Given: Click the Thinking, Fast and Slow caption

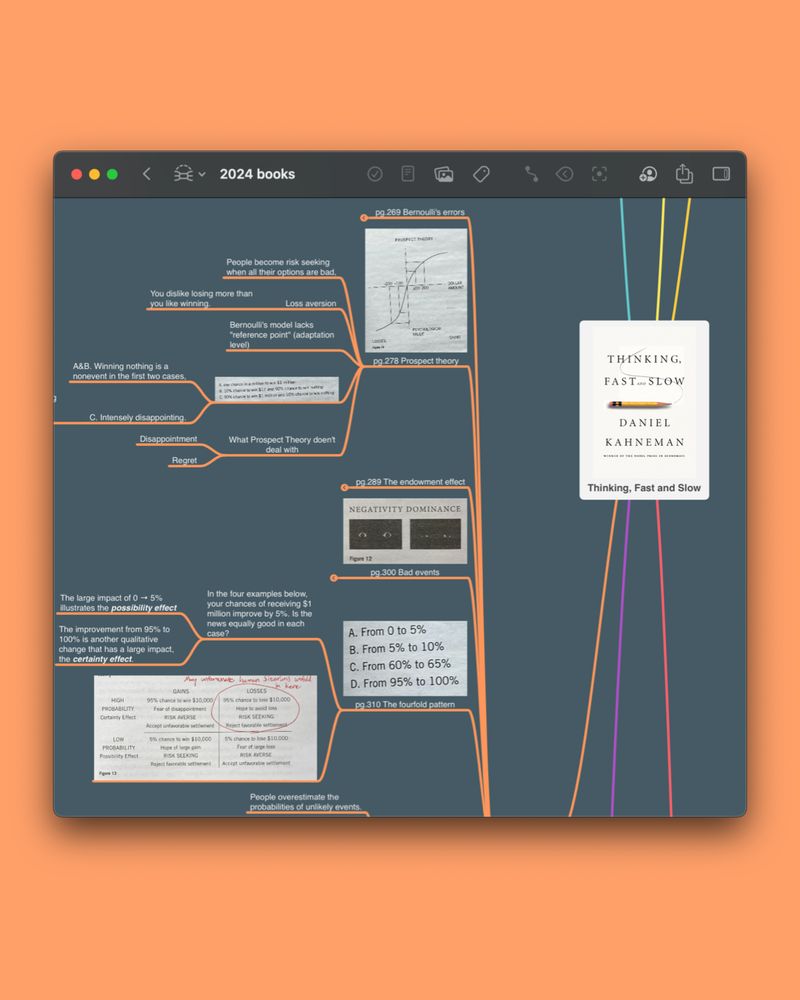Looking at the screenshot, I should 644,488.
